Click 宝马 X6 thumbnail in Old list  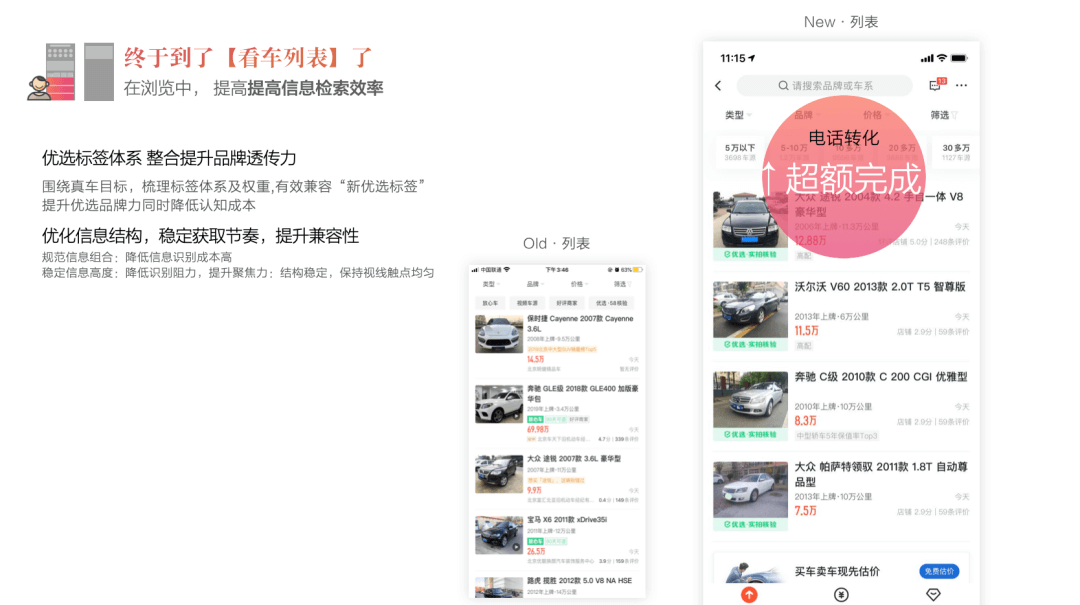click(499, 535)
